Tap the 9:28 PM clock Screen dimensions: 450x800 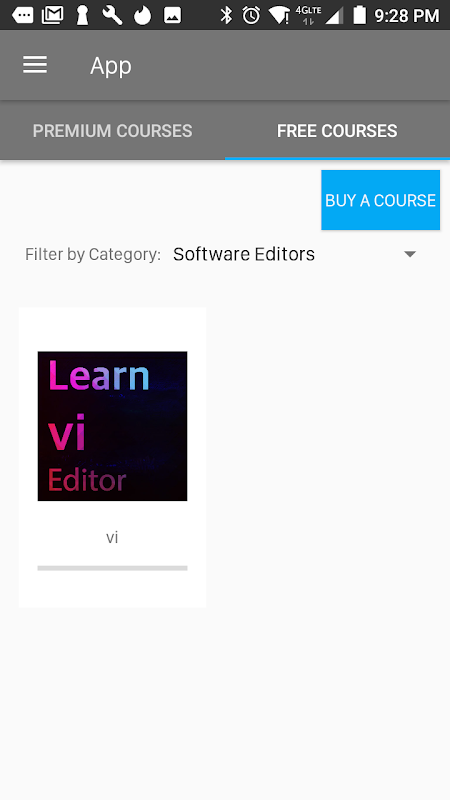click(407, 16)
